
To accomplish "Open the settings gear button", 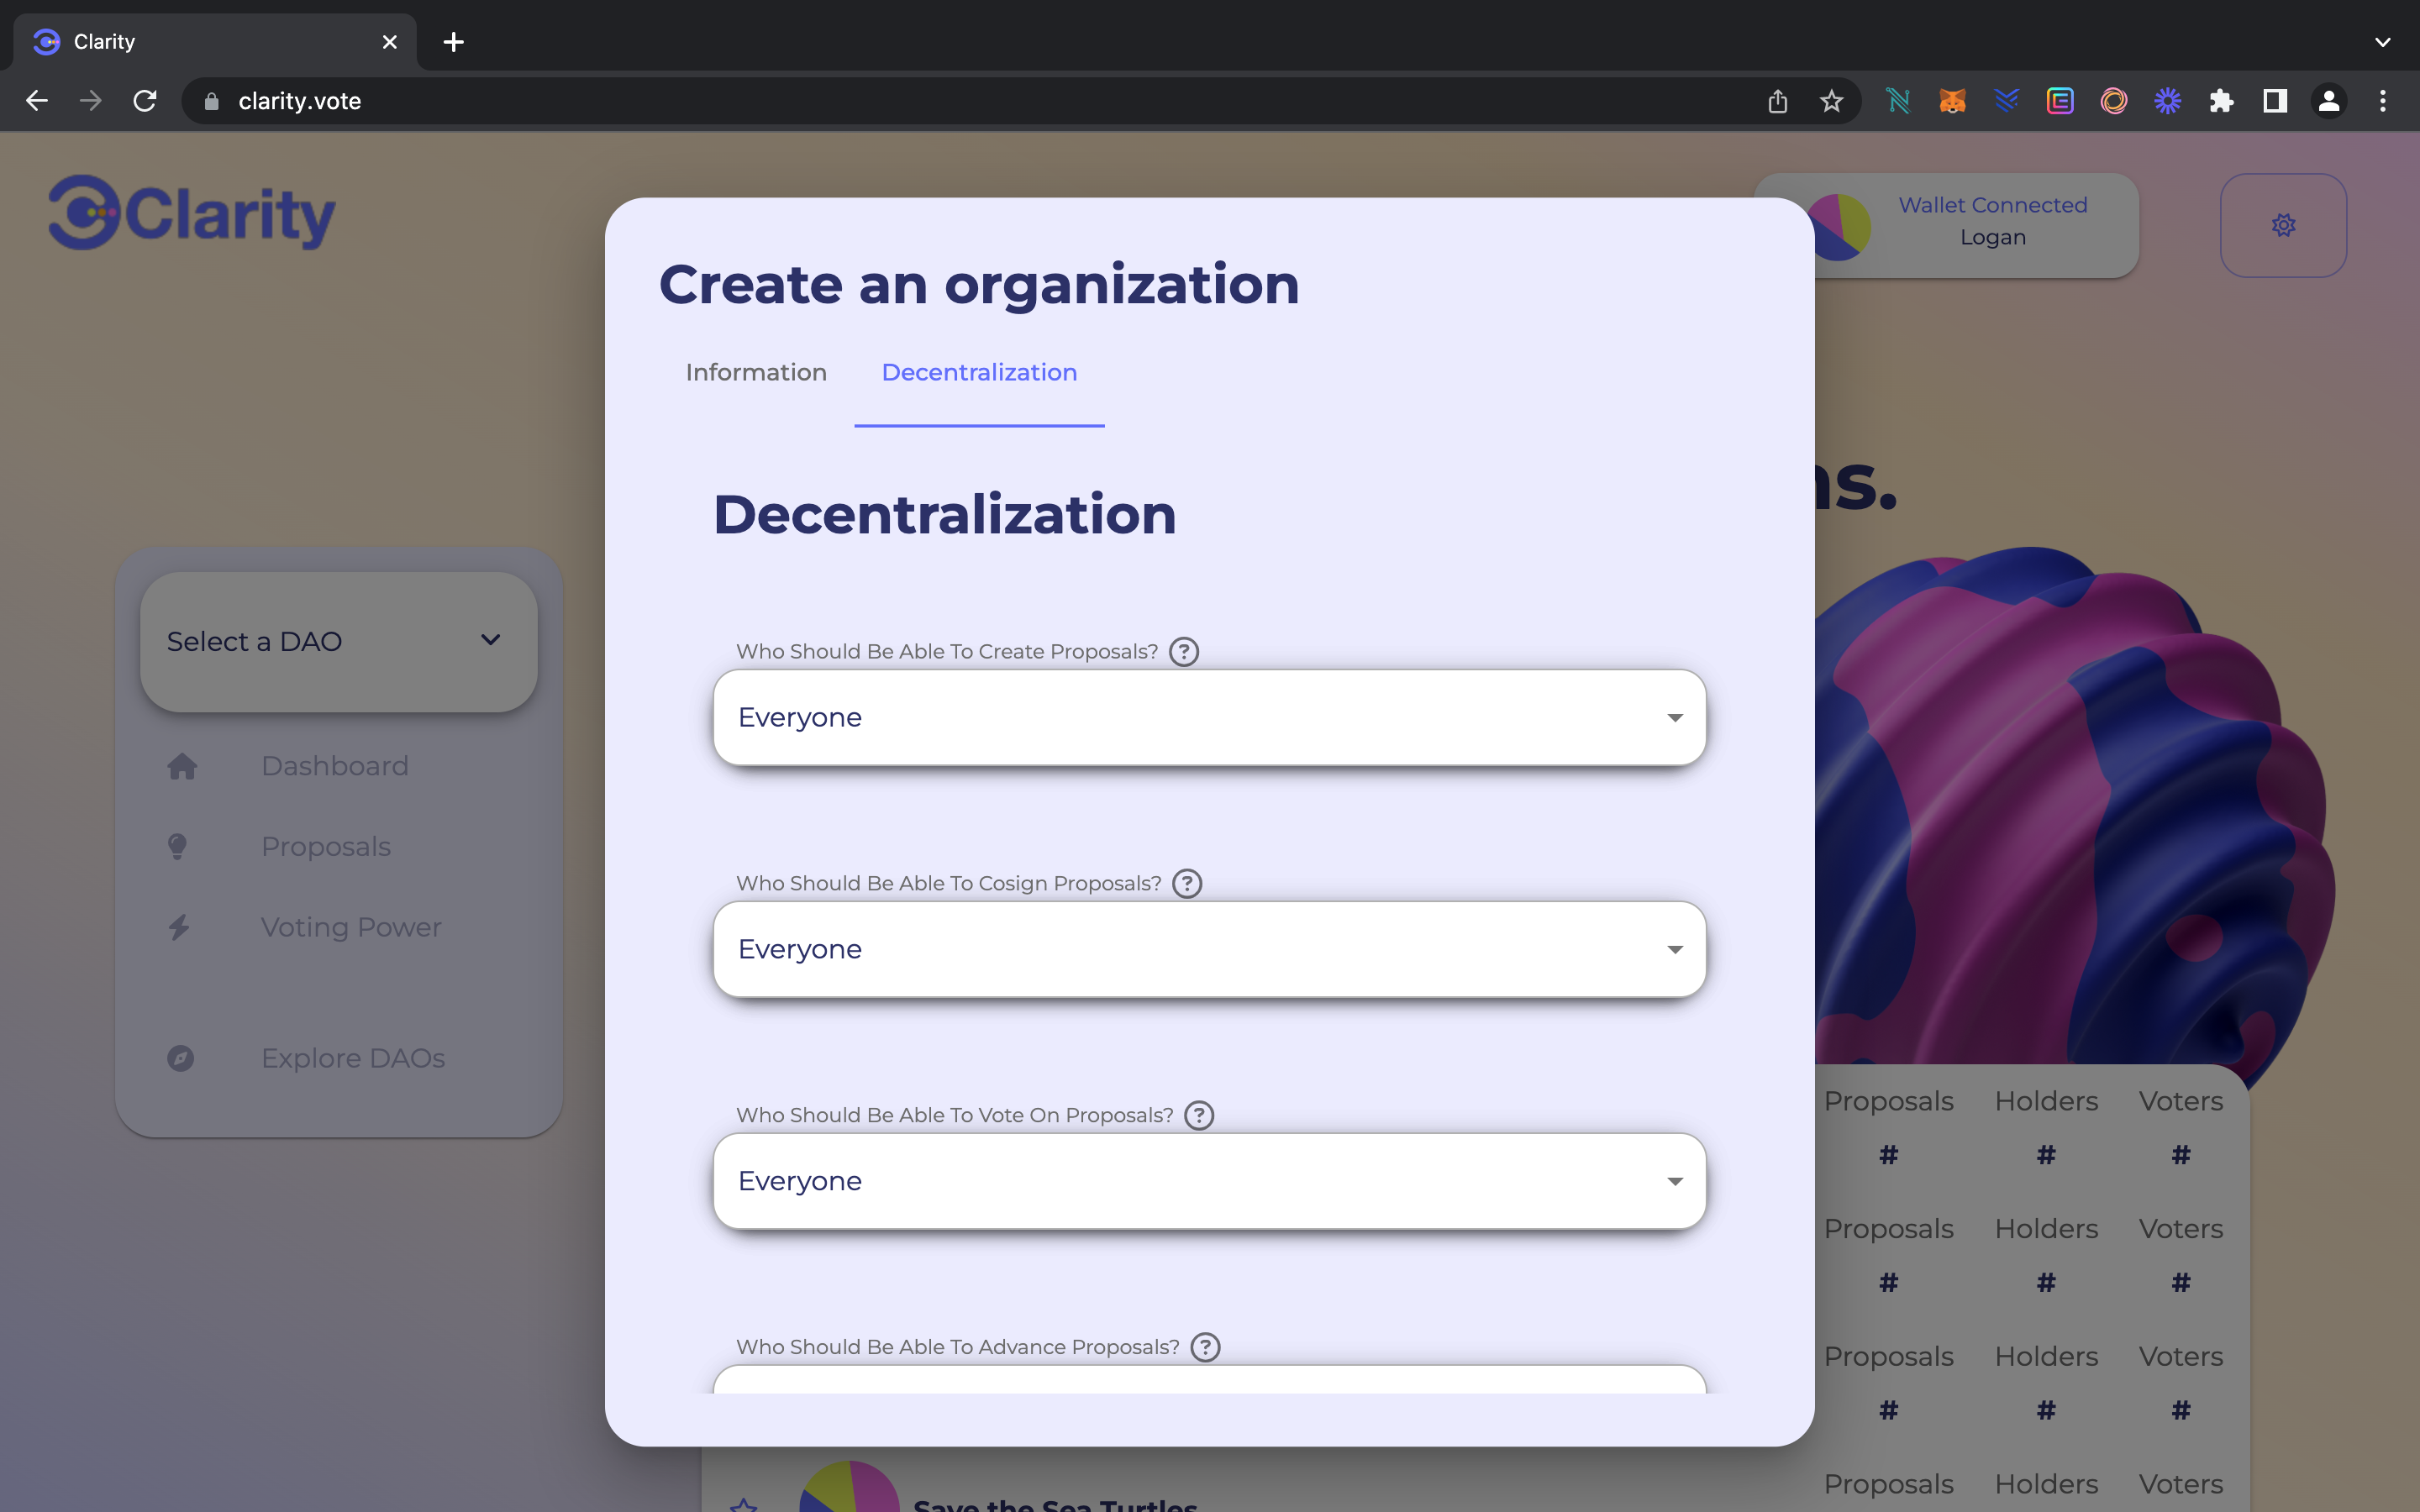I will pos(2283,225).
